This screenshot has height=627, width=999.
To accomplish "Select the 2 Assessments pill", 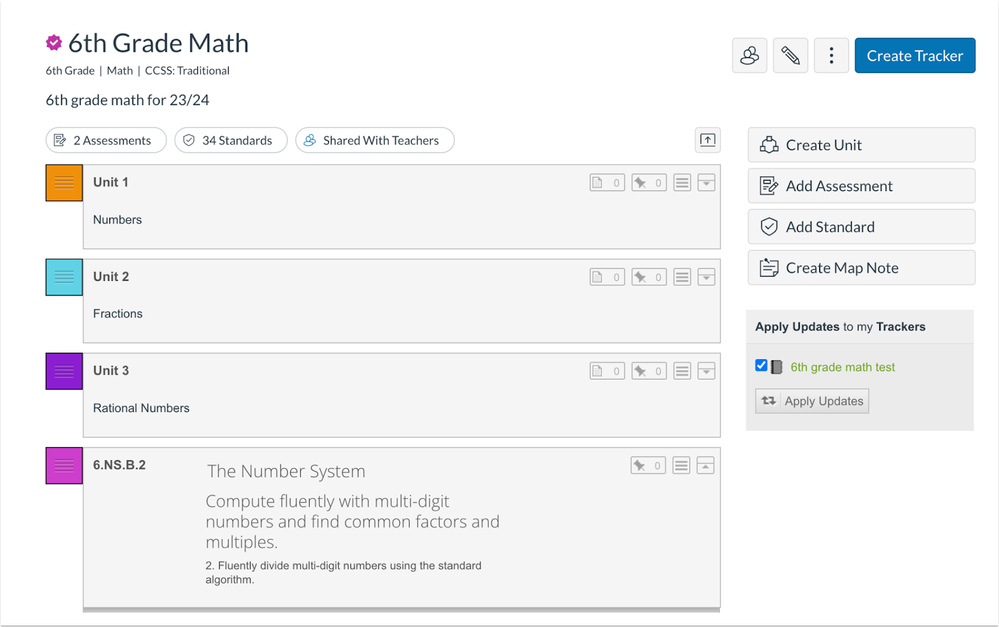I will point(106,141).
